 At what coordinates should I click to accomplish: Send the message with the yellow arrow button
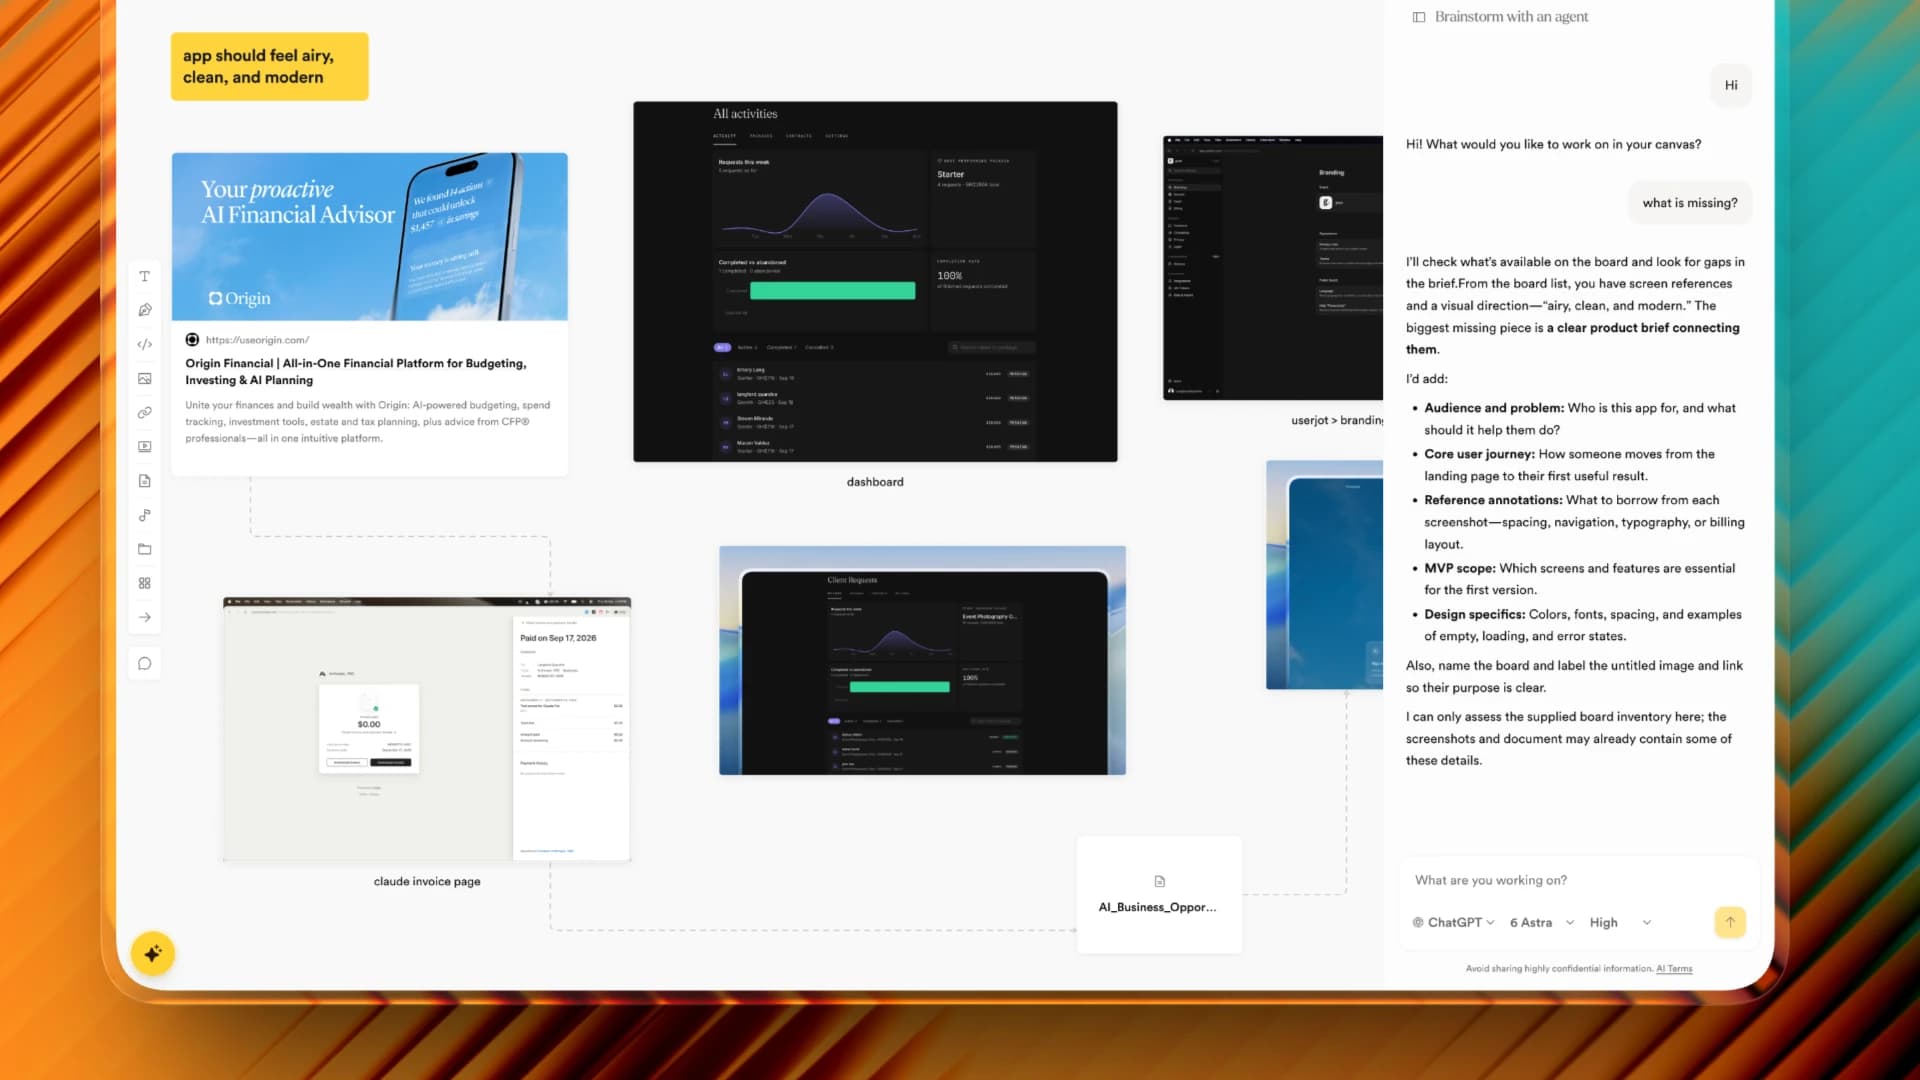point(1730,922)
